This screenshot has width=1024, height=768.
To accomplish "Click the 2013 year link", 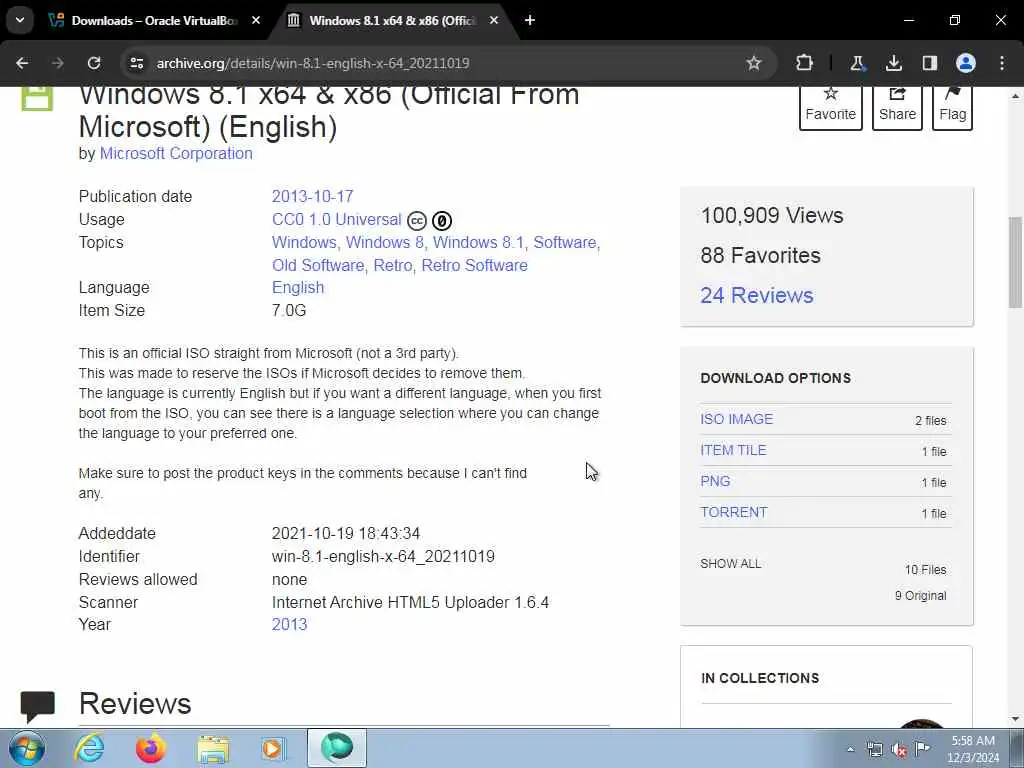I will [x=289, y=624].
